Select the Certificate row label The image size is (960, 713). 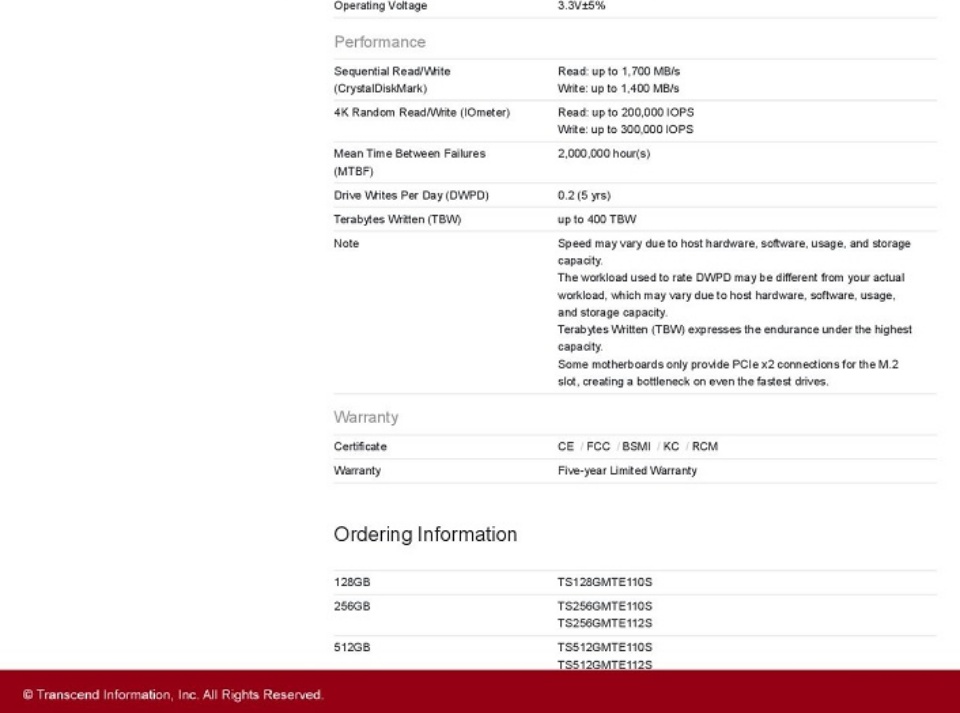coord(360,447)
